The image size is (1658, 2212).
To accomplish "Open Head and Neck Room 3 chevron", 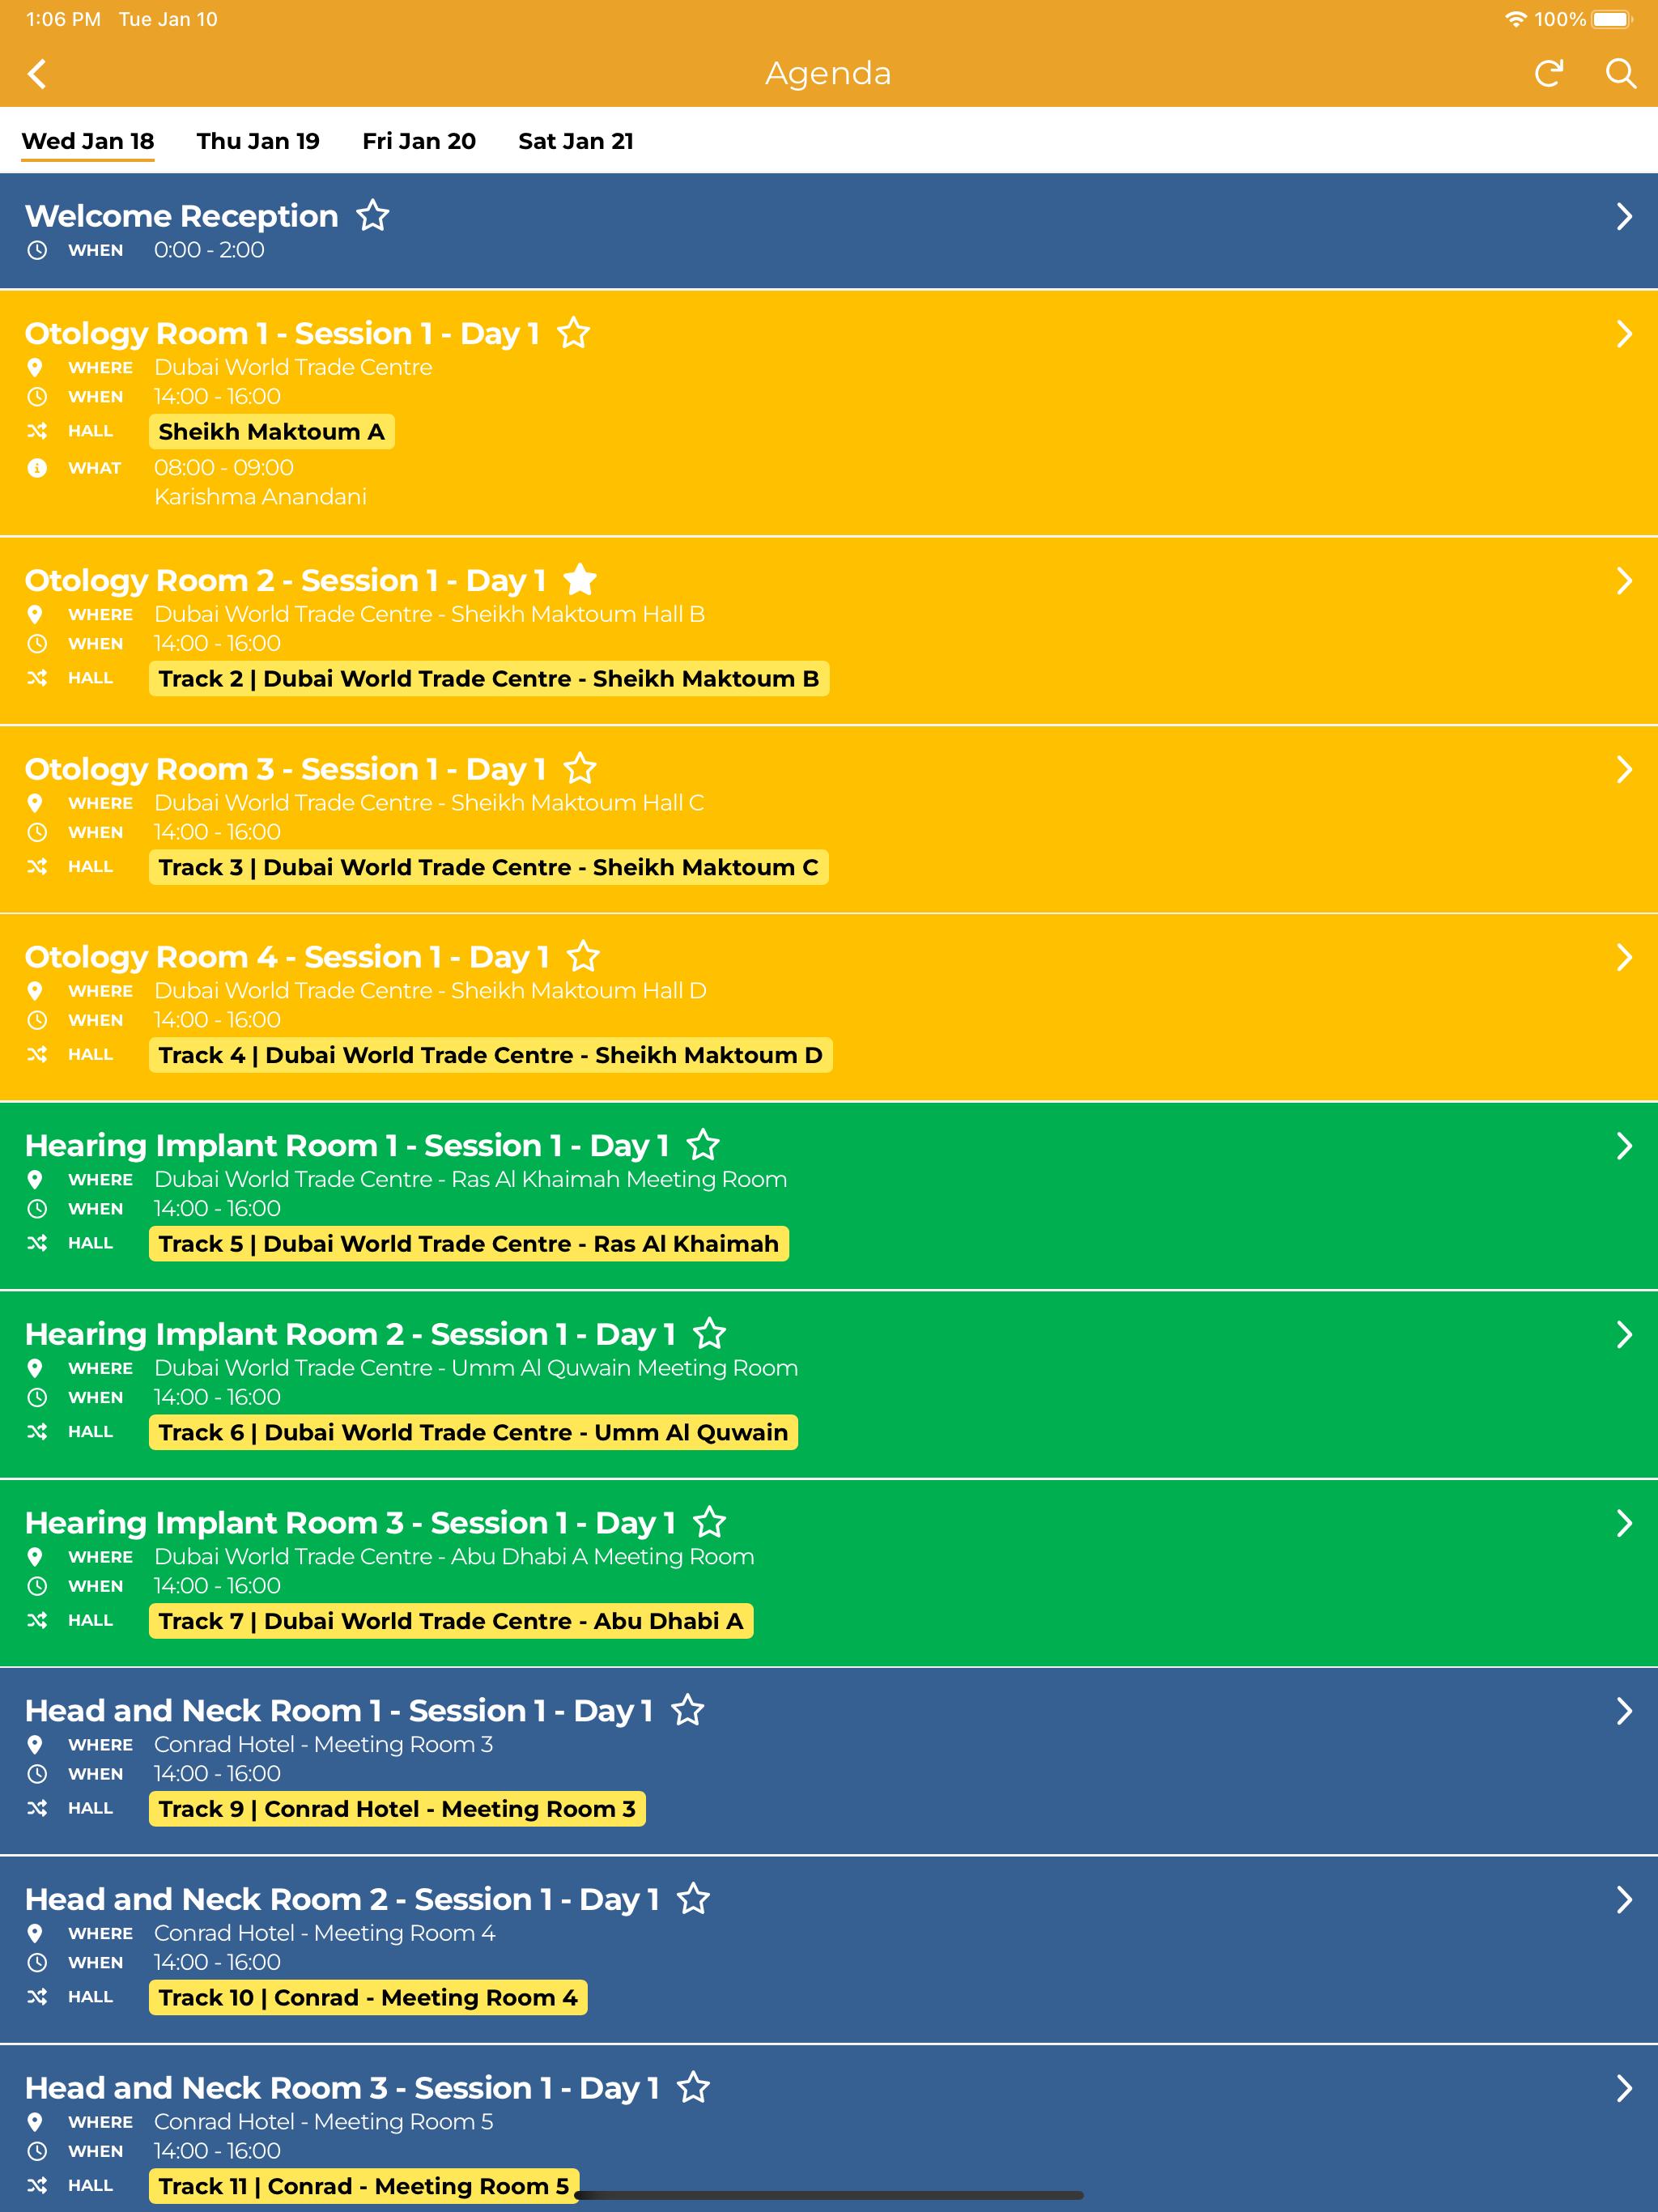I will (1624, 2088).
